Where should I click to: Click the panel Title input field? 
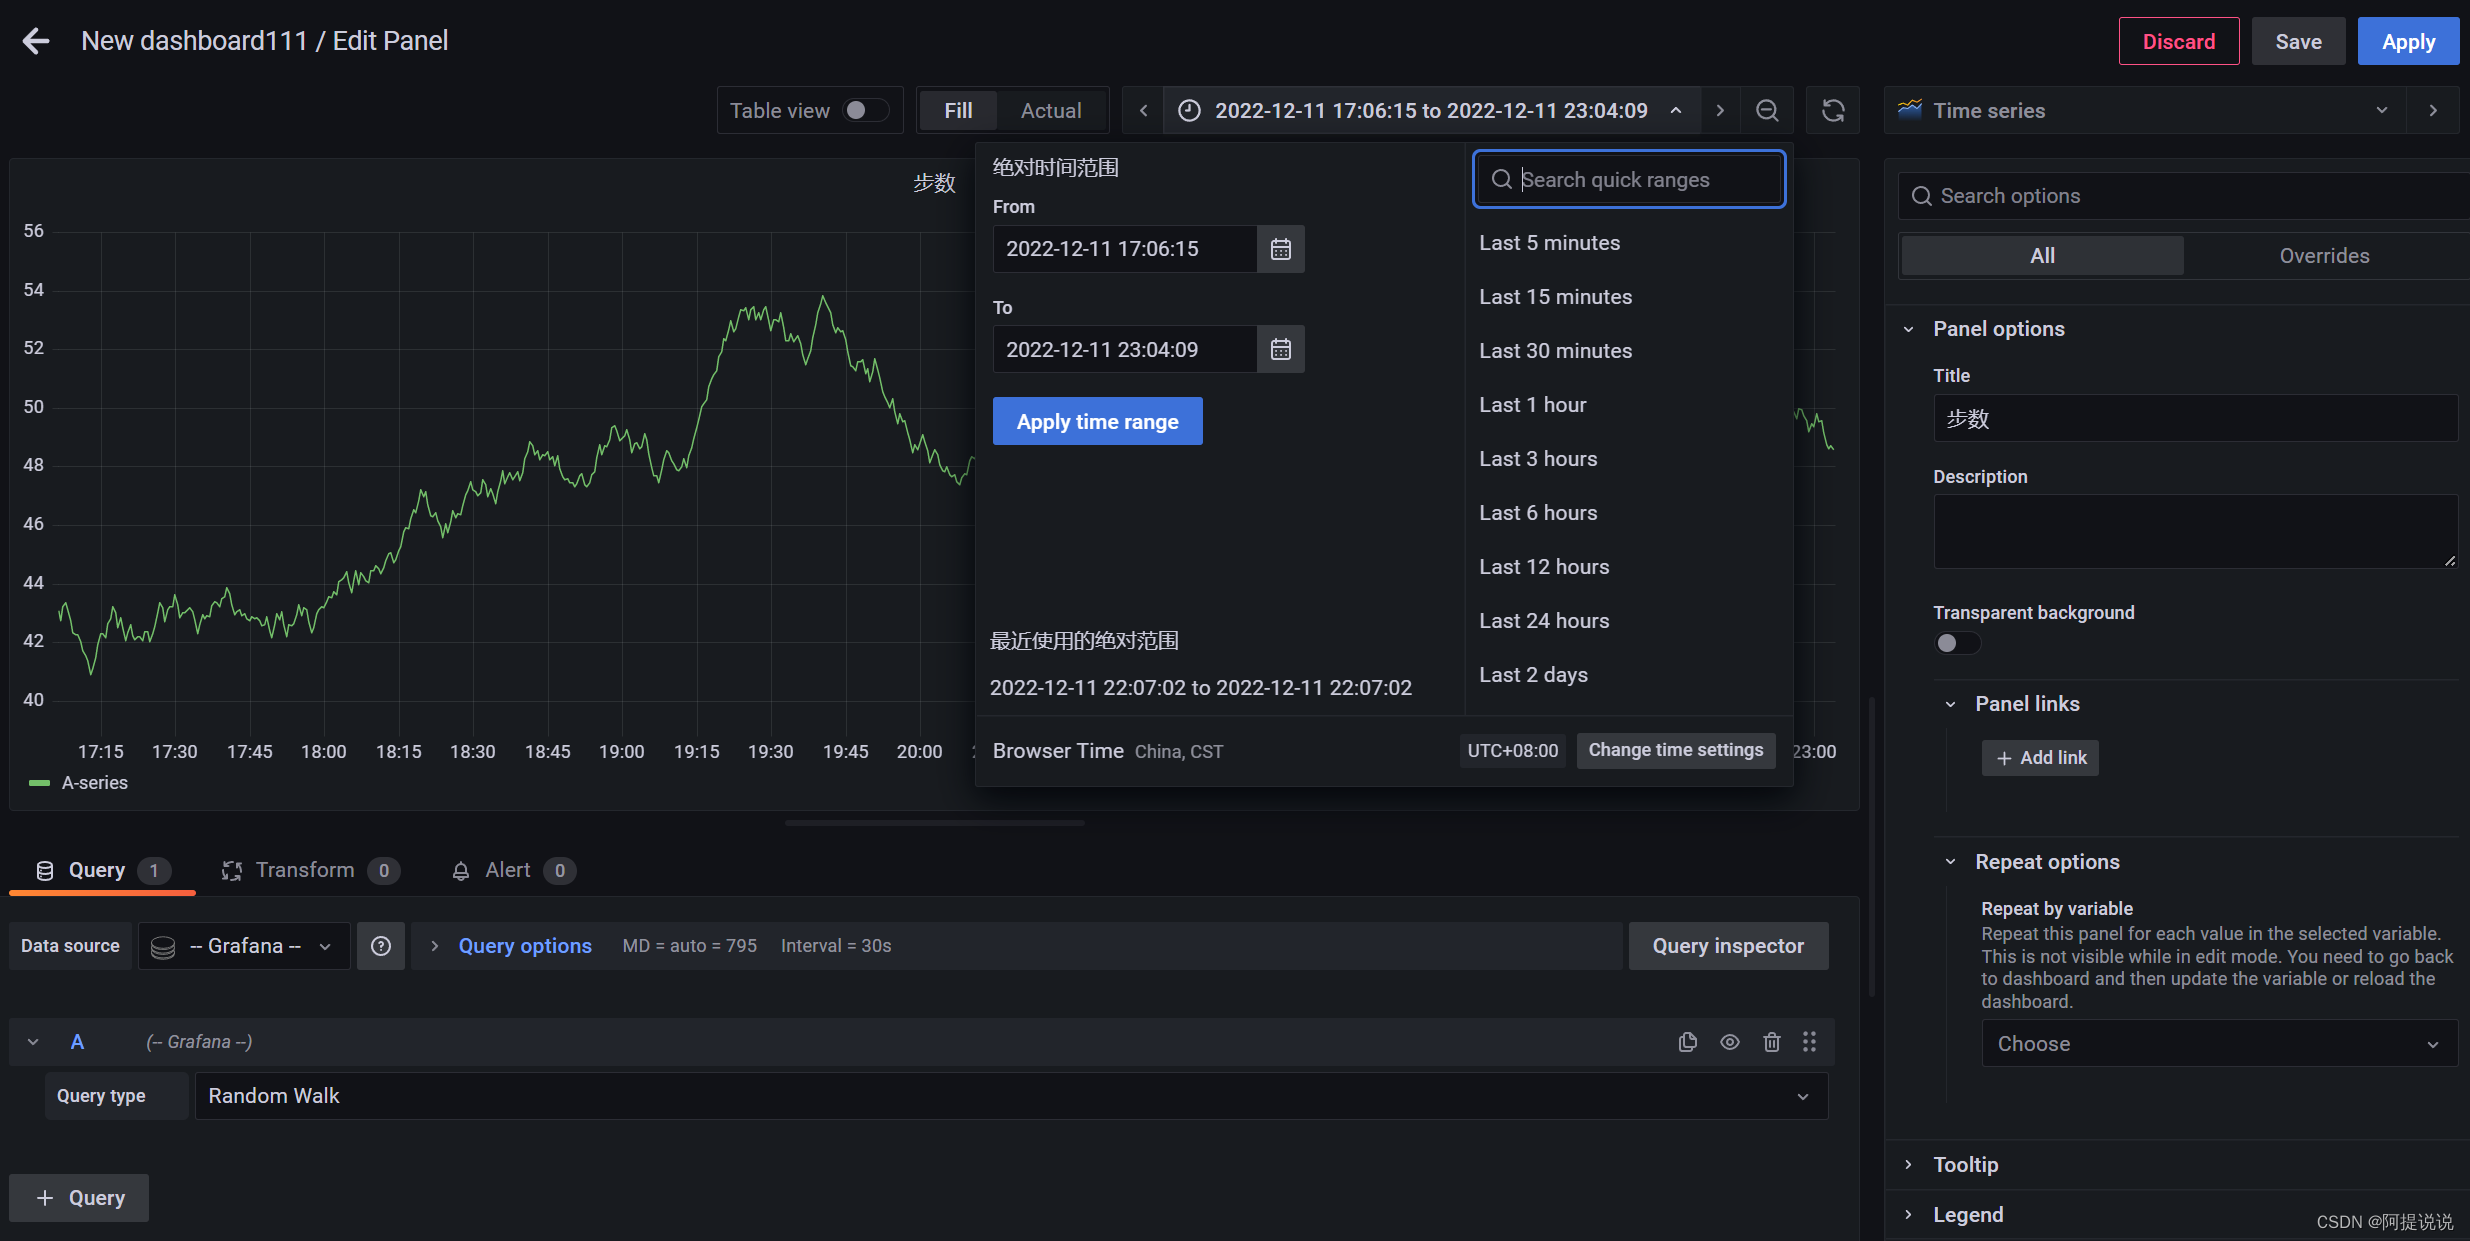[2195, 419]
